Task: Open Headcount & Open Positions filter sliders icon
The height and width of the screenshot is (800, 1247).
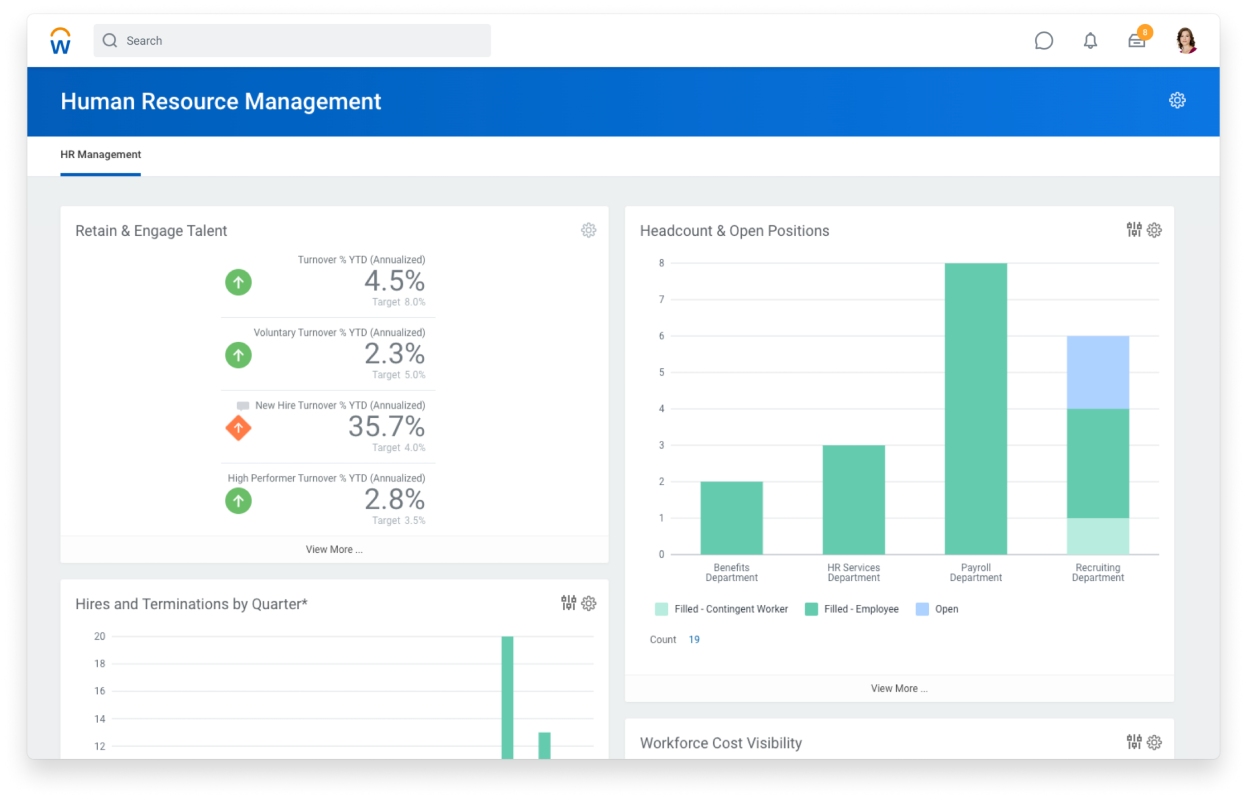Action: point(1134,230)
